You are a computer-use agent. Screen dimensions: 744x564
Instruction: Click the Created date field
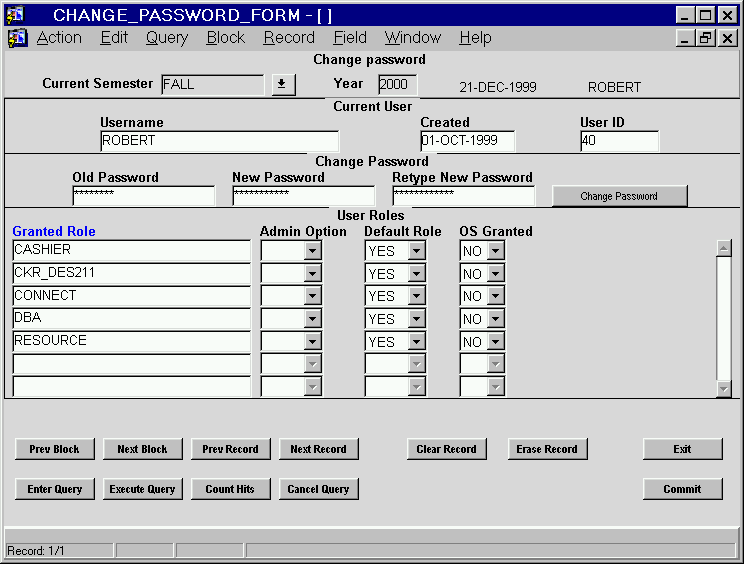[x=467, y=141]
